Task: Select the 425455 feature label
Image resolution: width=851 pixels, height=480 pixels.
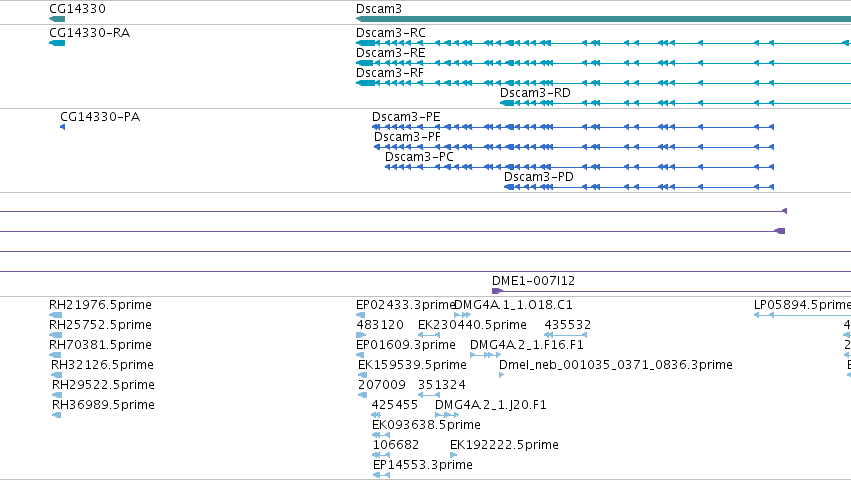Action: (395, 405)
